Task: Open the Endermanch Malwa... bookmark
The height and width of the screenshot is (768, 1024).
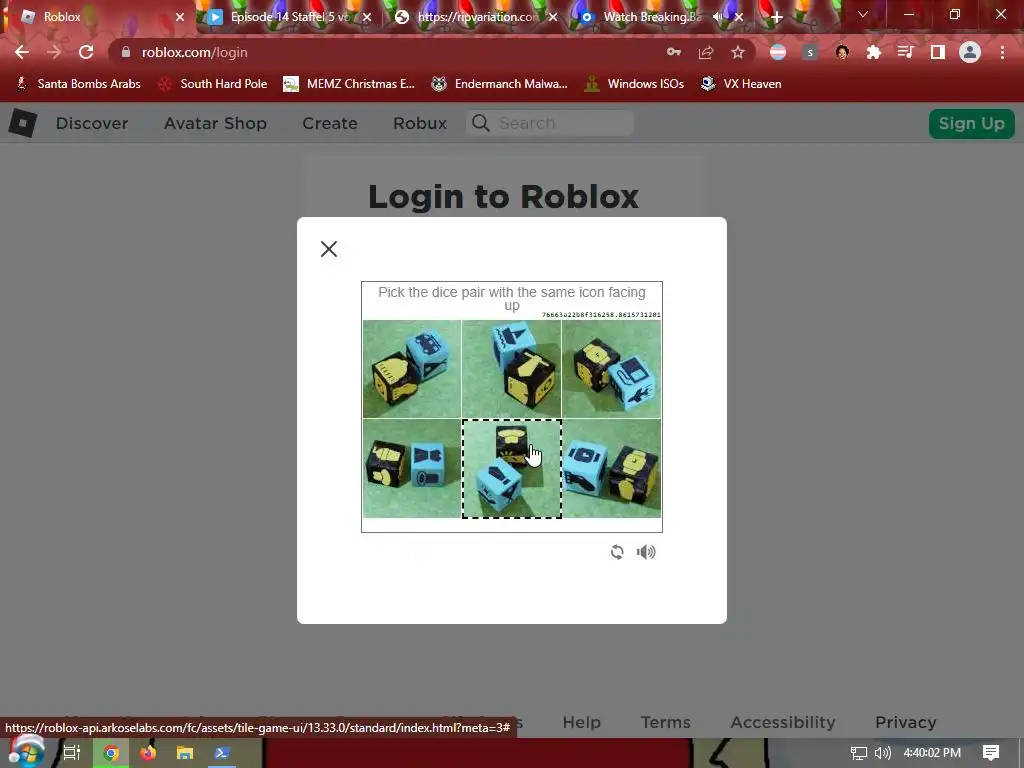Action: tap(500, 84)
